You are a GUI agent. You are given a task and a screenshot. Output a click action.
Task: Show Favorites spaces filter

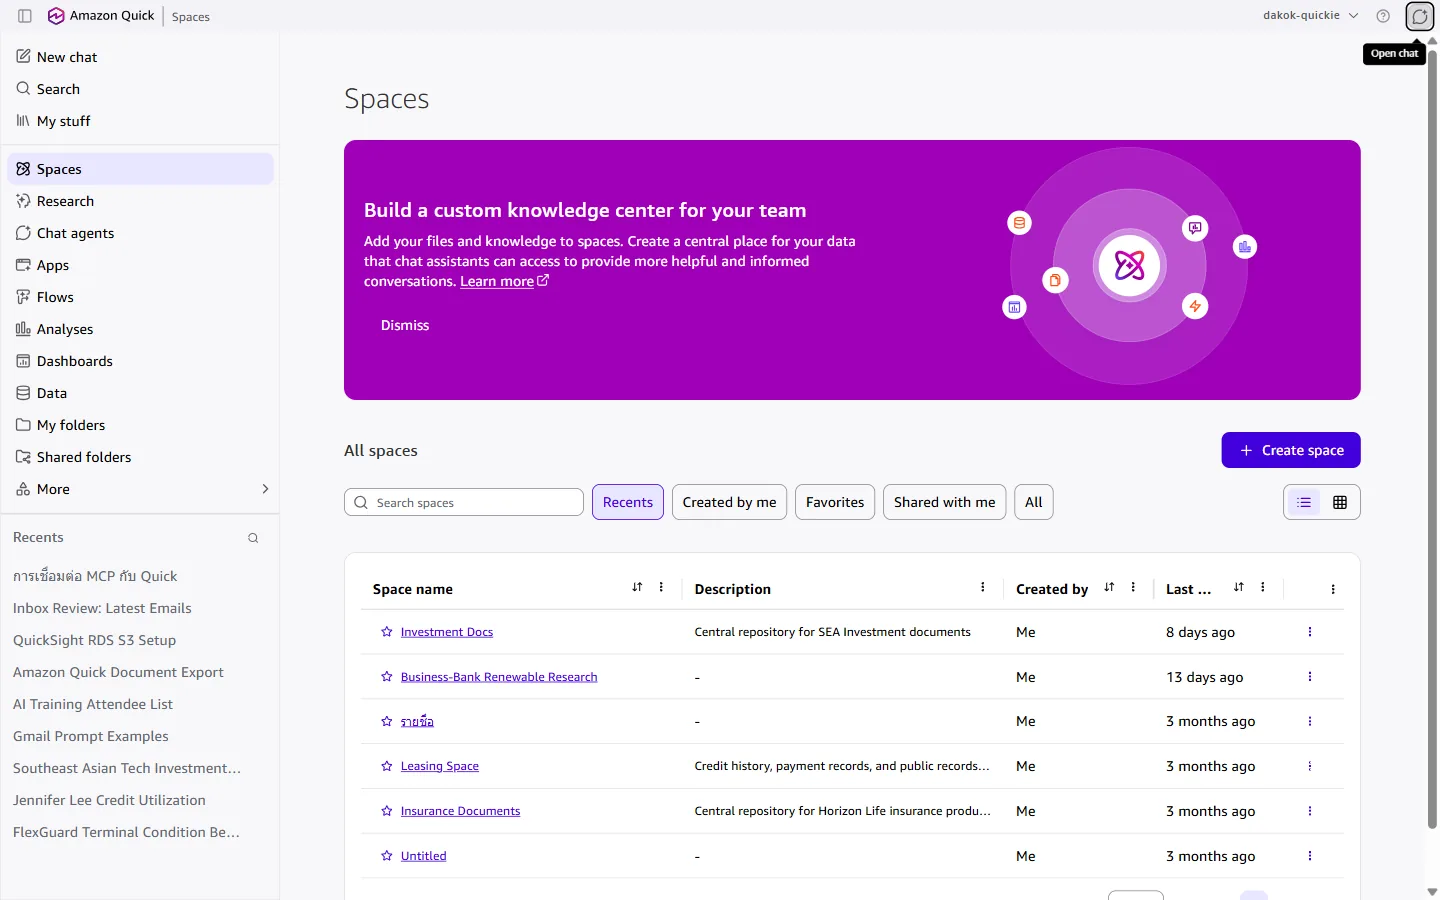tap(835, 502)
